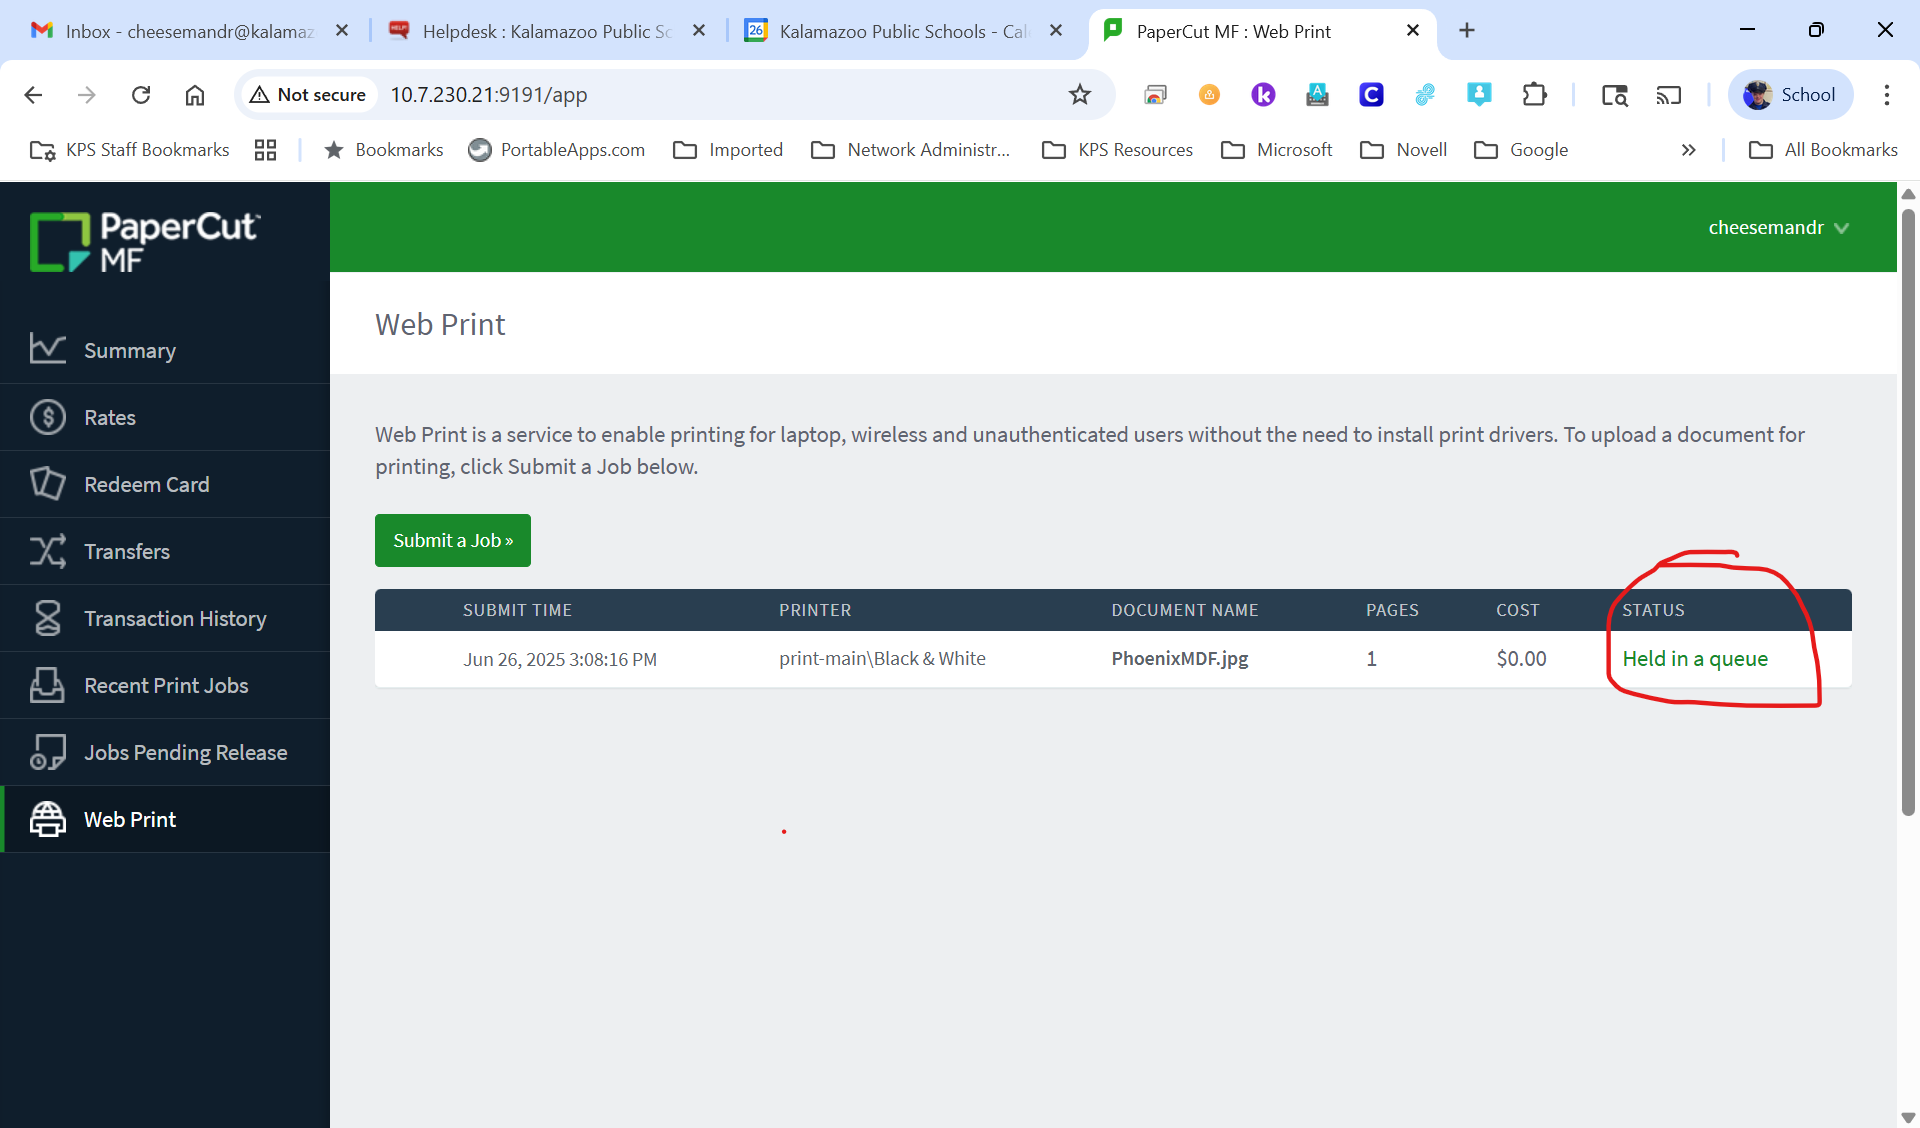Click the Redeem Card icon
Screen dimensions: 1920x1128
click(x=47, y=484)
